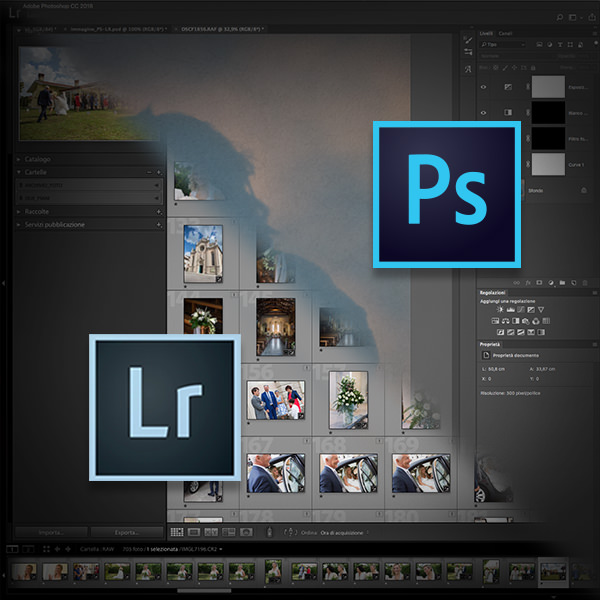The width and height of the screenshot is (600, 600).
Task: Add a Curves adjustment in Regolazioni panel
Action: tap(521, 310)
